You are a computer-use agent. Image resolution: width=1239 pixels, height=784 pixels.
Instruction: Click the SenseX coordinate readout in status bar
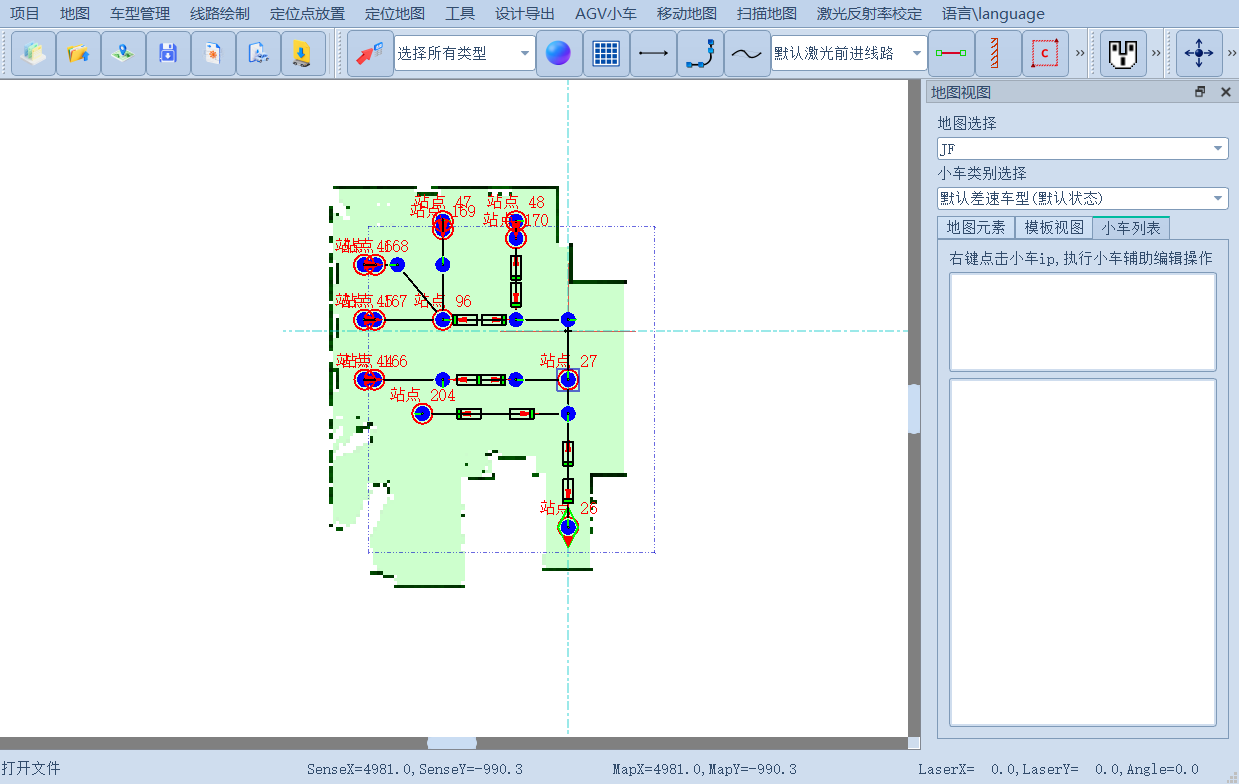[414, 769]
